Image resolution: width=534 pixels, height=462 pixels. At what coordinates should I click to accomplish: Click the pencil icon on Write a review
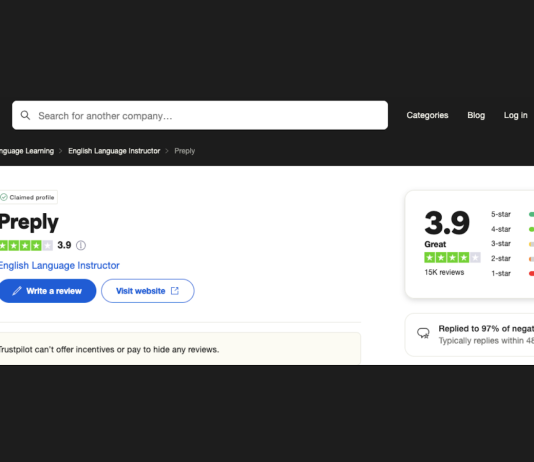pos(17,291)
